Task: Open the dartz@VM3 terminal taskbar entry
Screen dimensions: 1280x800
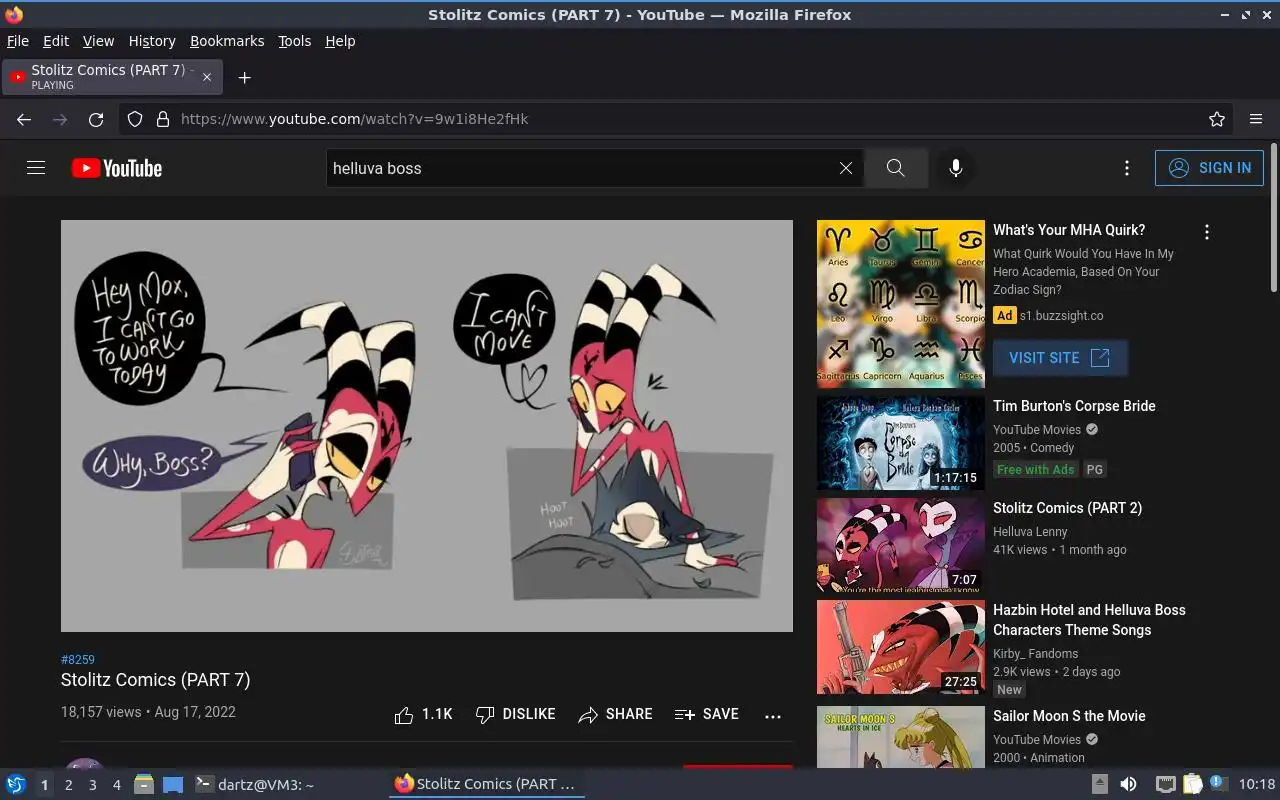Action: point(254,785)
